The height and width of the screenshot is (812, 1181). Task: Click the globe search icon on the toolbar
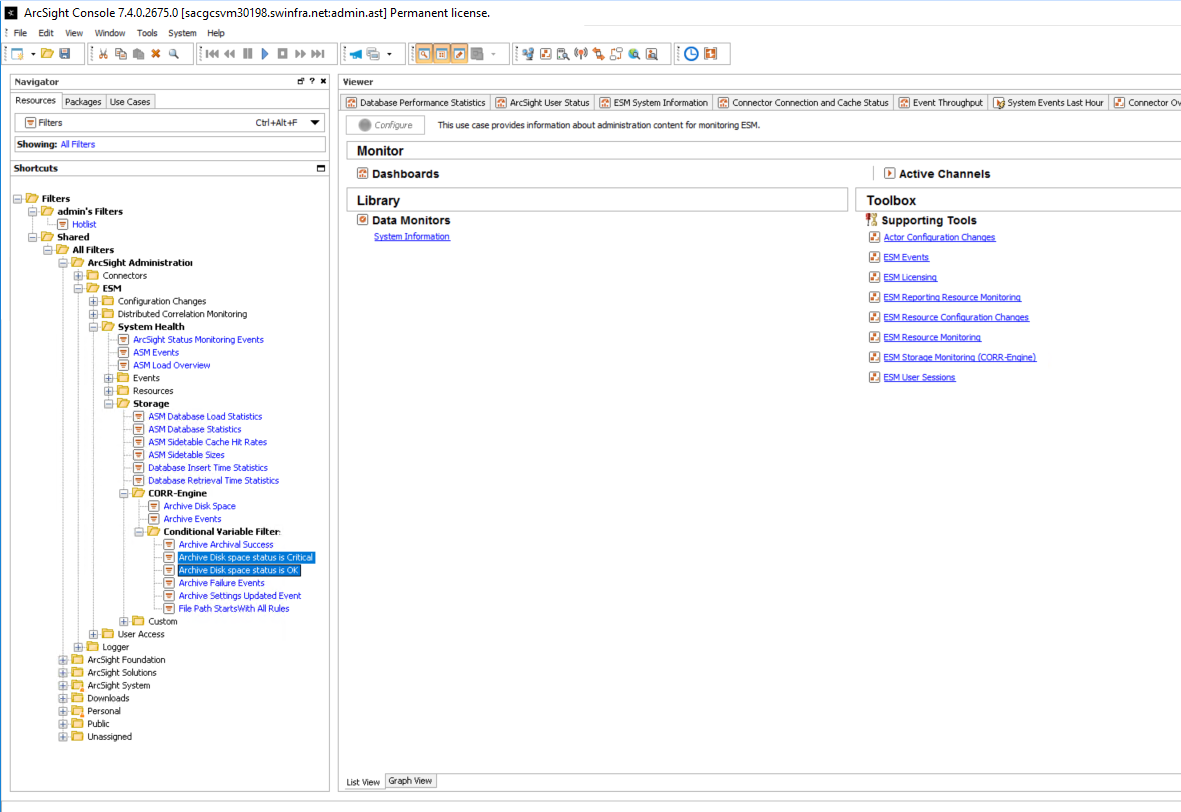(634, 54)
